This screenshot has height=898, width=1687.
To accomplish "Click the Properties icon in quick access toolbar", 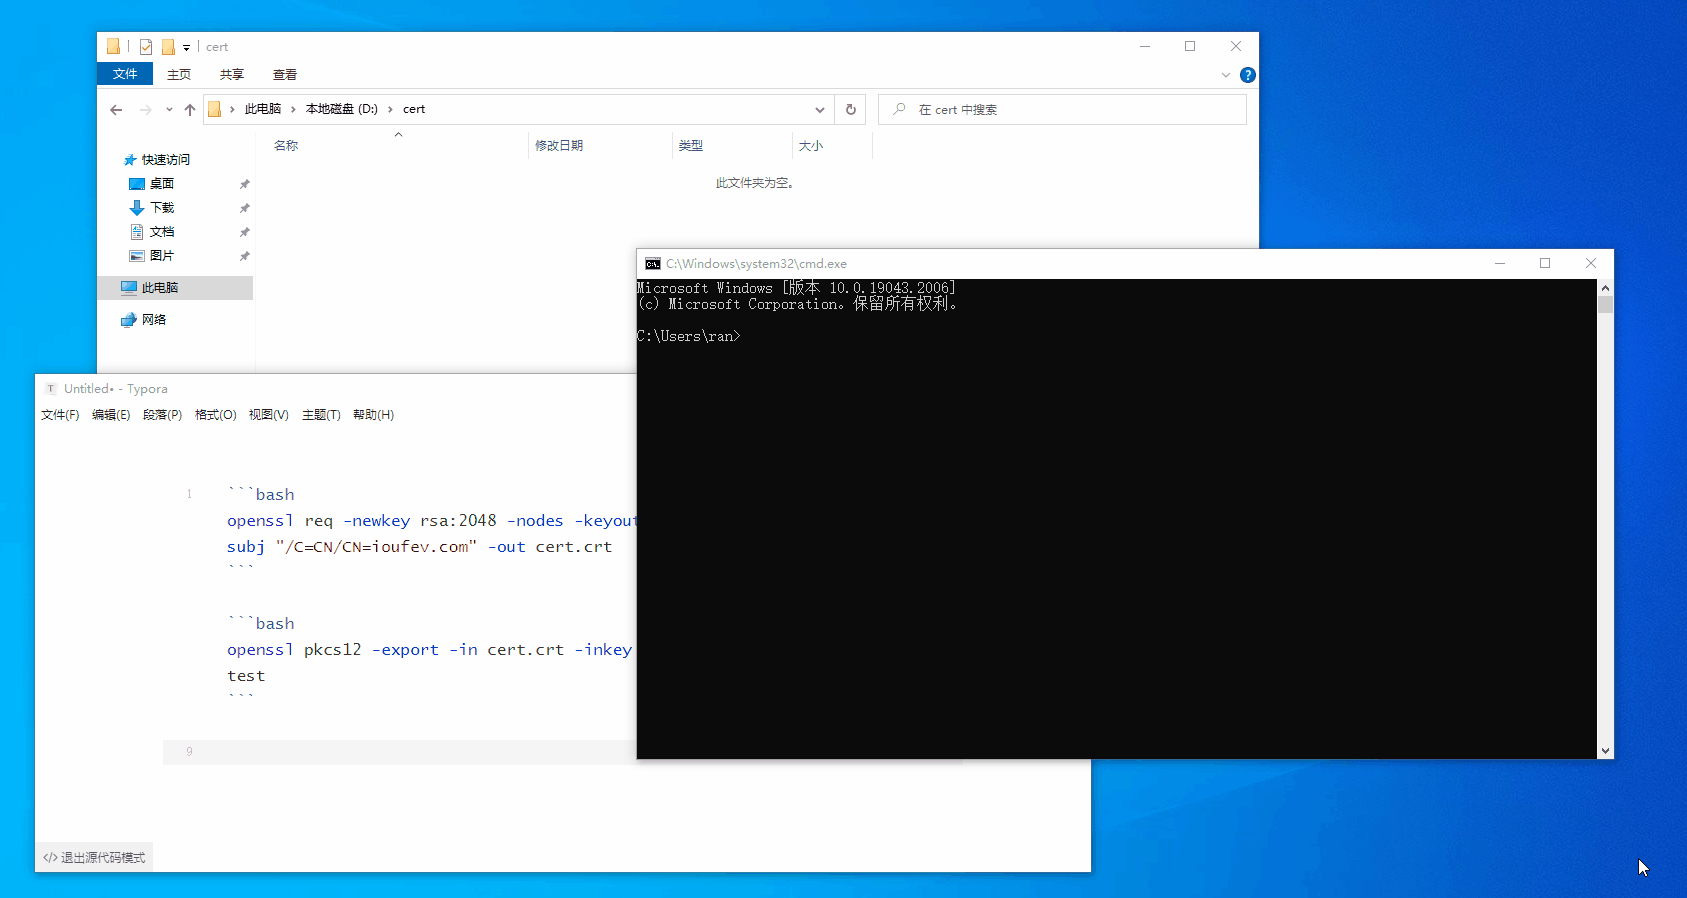I will point(146,47).
